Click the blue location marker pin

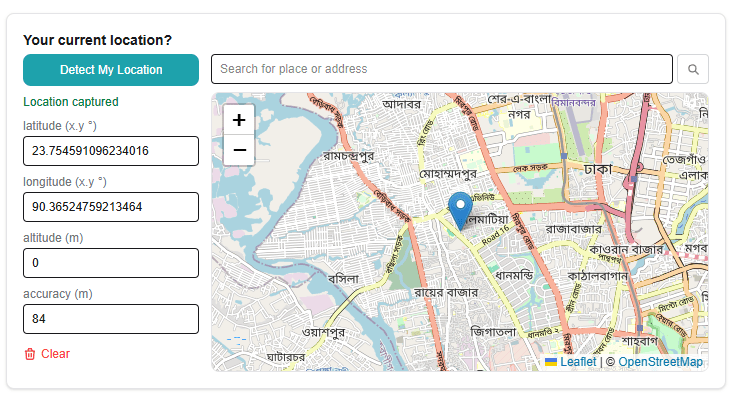[460, 210]
